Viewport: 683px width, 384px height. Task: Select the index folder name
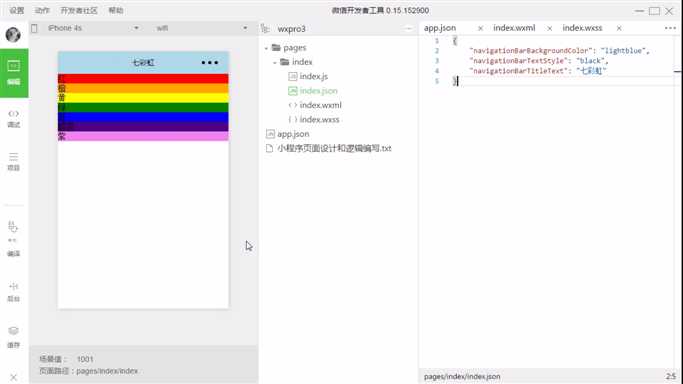click(302, 62)
